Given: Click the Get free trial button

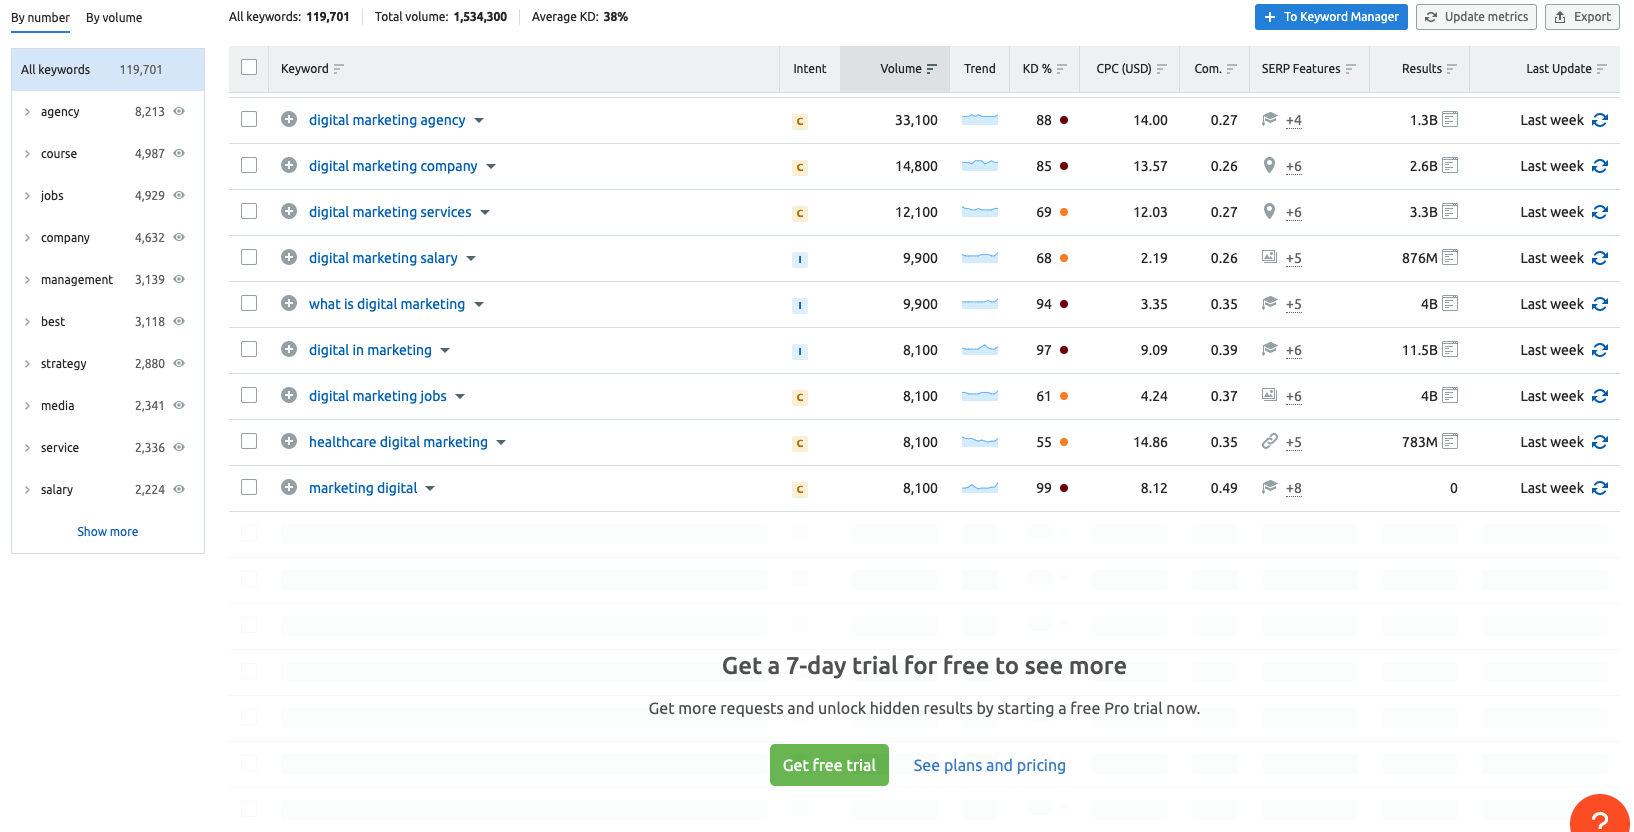Looking at the screenshot, I should pos(829,765).
